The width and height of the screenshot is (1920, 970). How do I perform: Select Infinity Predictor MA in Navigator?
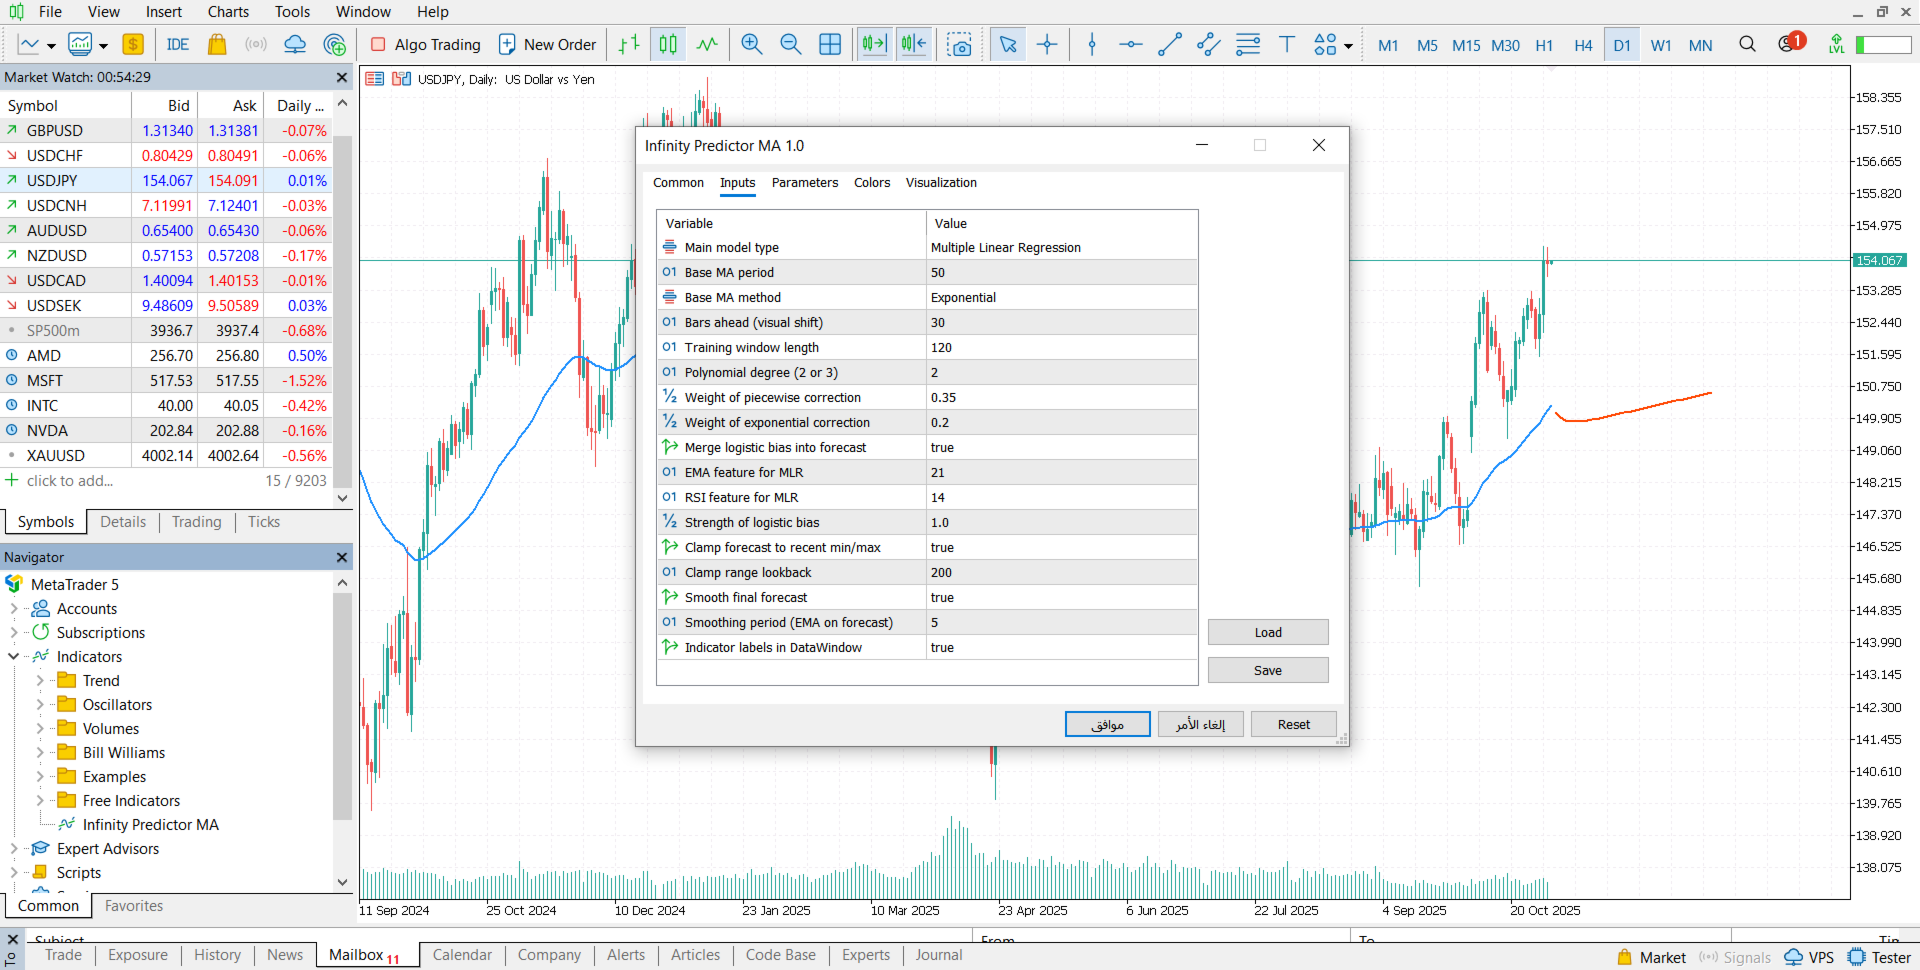pos(150,824)
